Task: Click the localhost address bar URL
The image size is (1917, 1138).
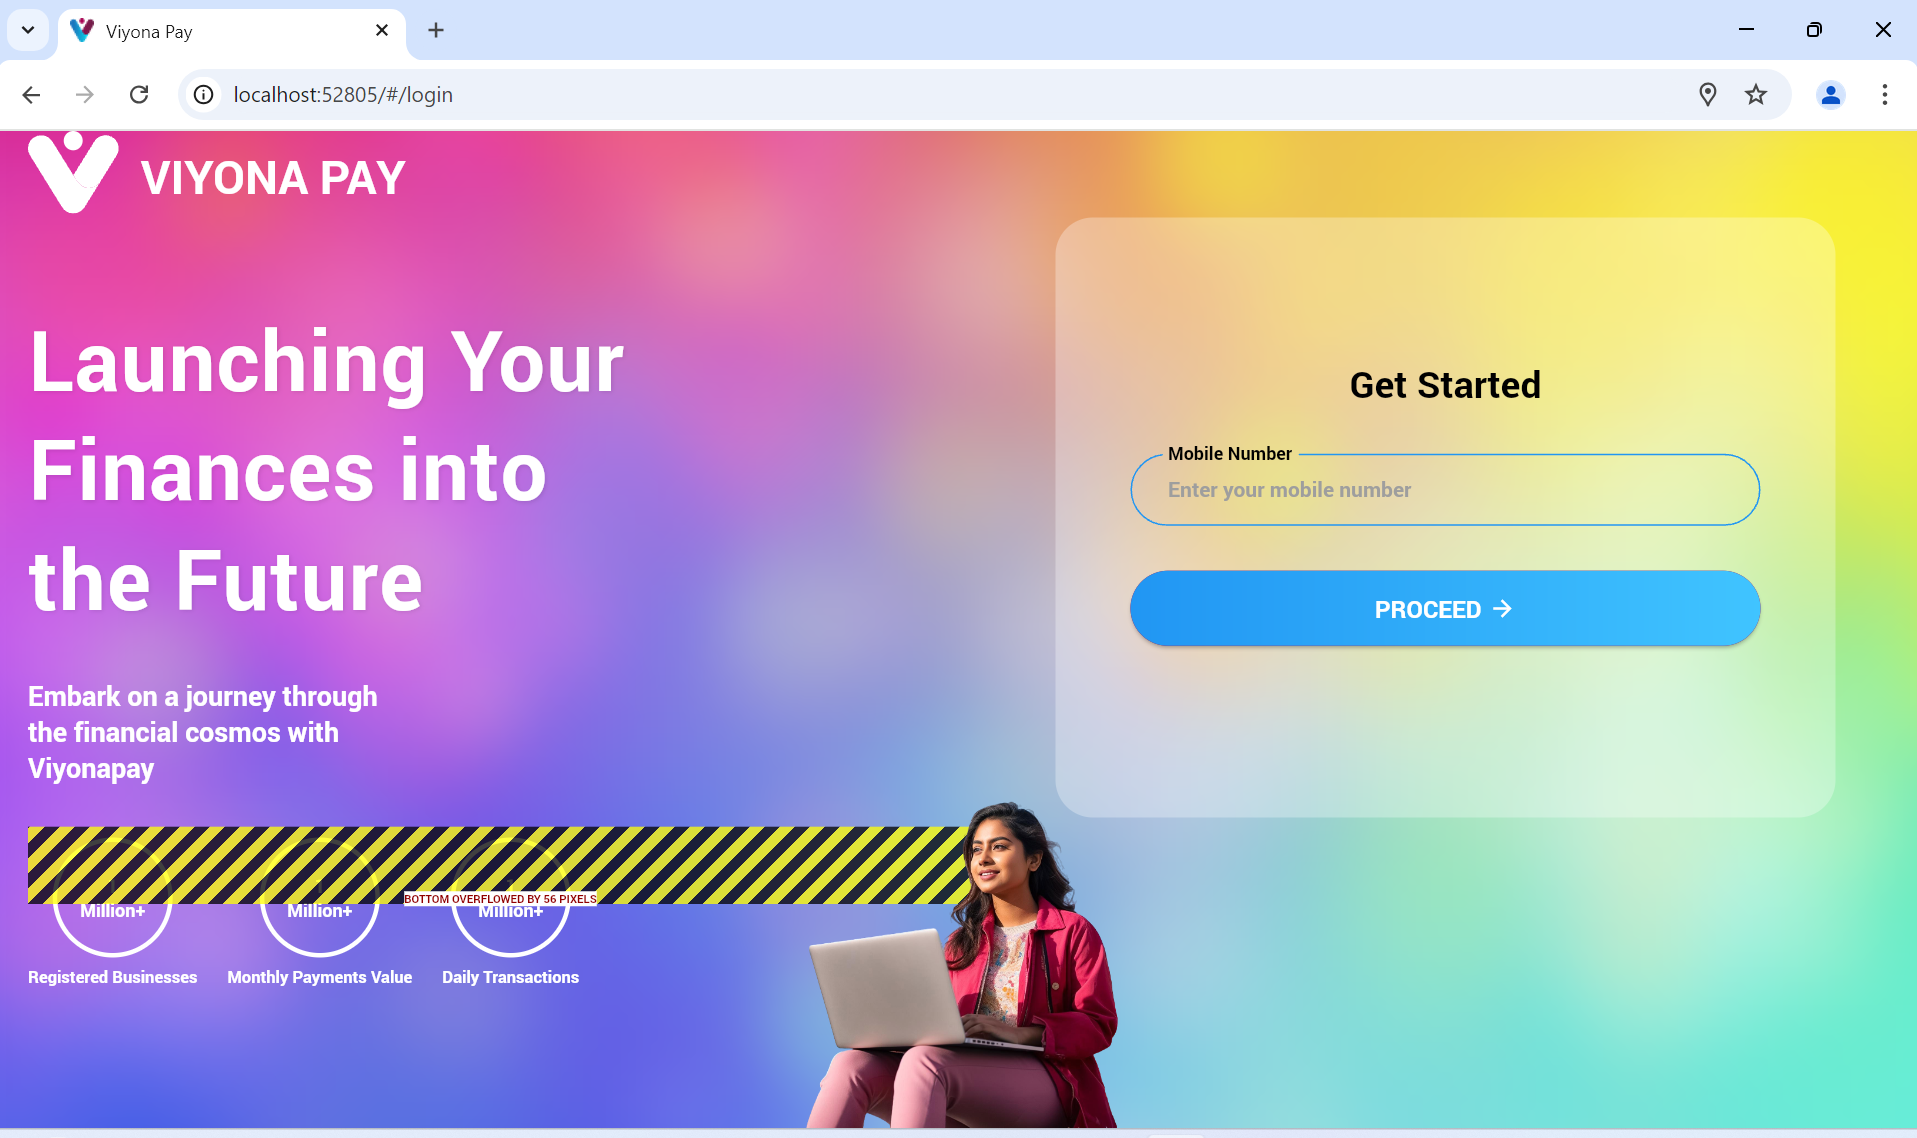Action: coord(343,95)
